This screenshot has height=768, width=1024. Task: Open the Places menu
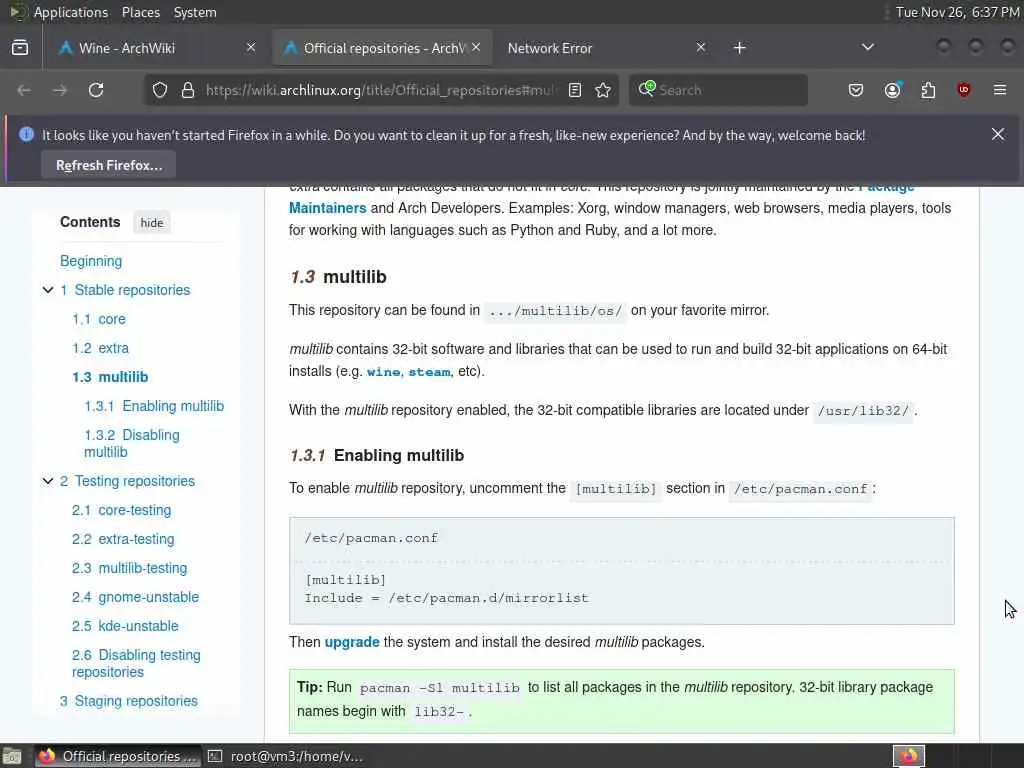[140, 12]
